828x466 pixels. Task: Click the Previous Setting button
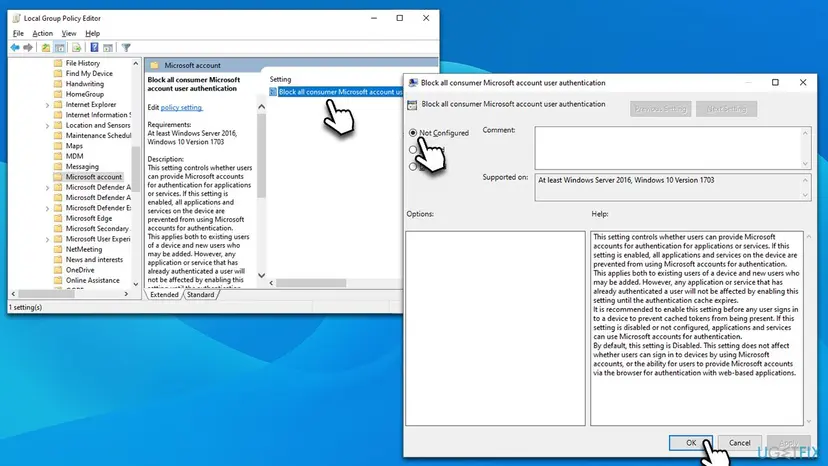tap(660, 109)
